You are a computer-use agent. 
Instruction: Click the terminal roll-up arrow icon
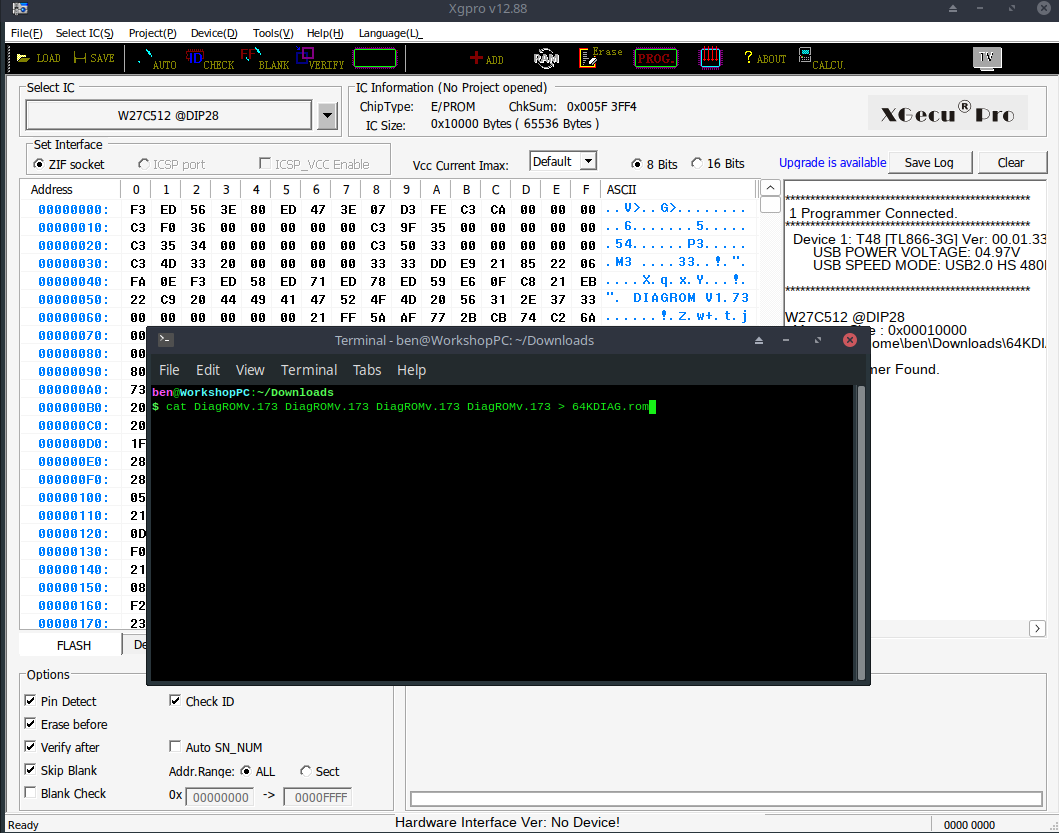759,340
